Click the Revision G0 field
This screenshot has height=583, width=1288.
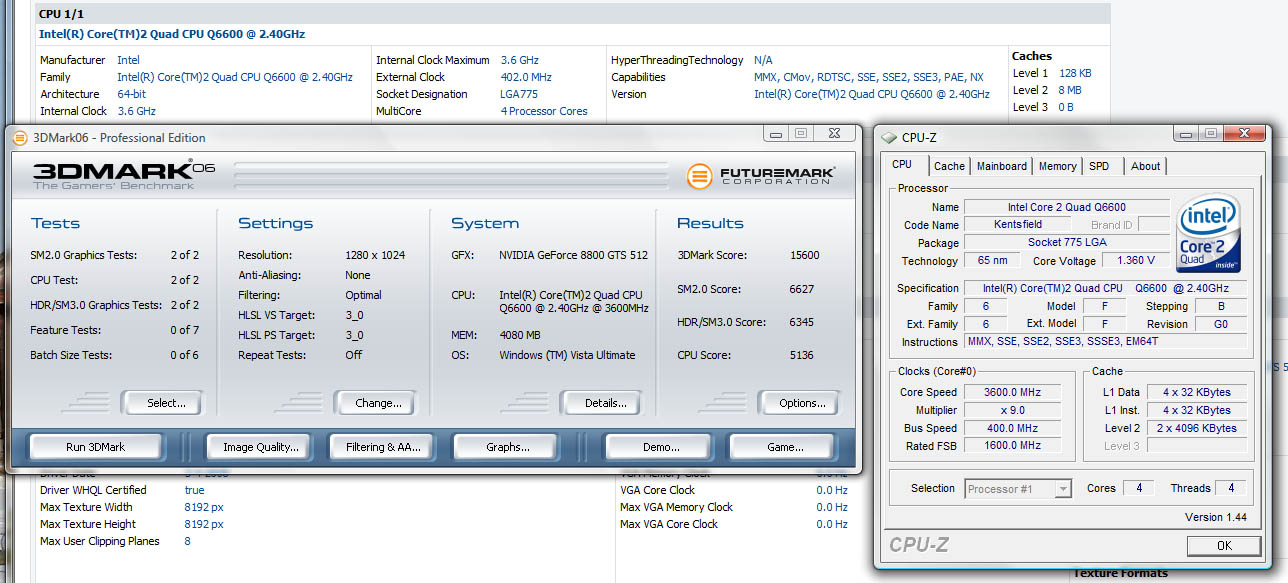pos(1220,324)
